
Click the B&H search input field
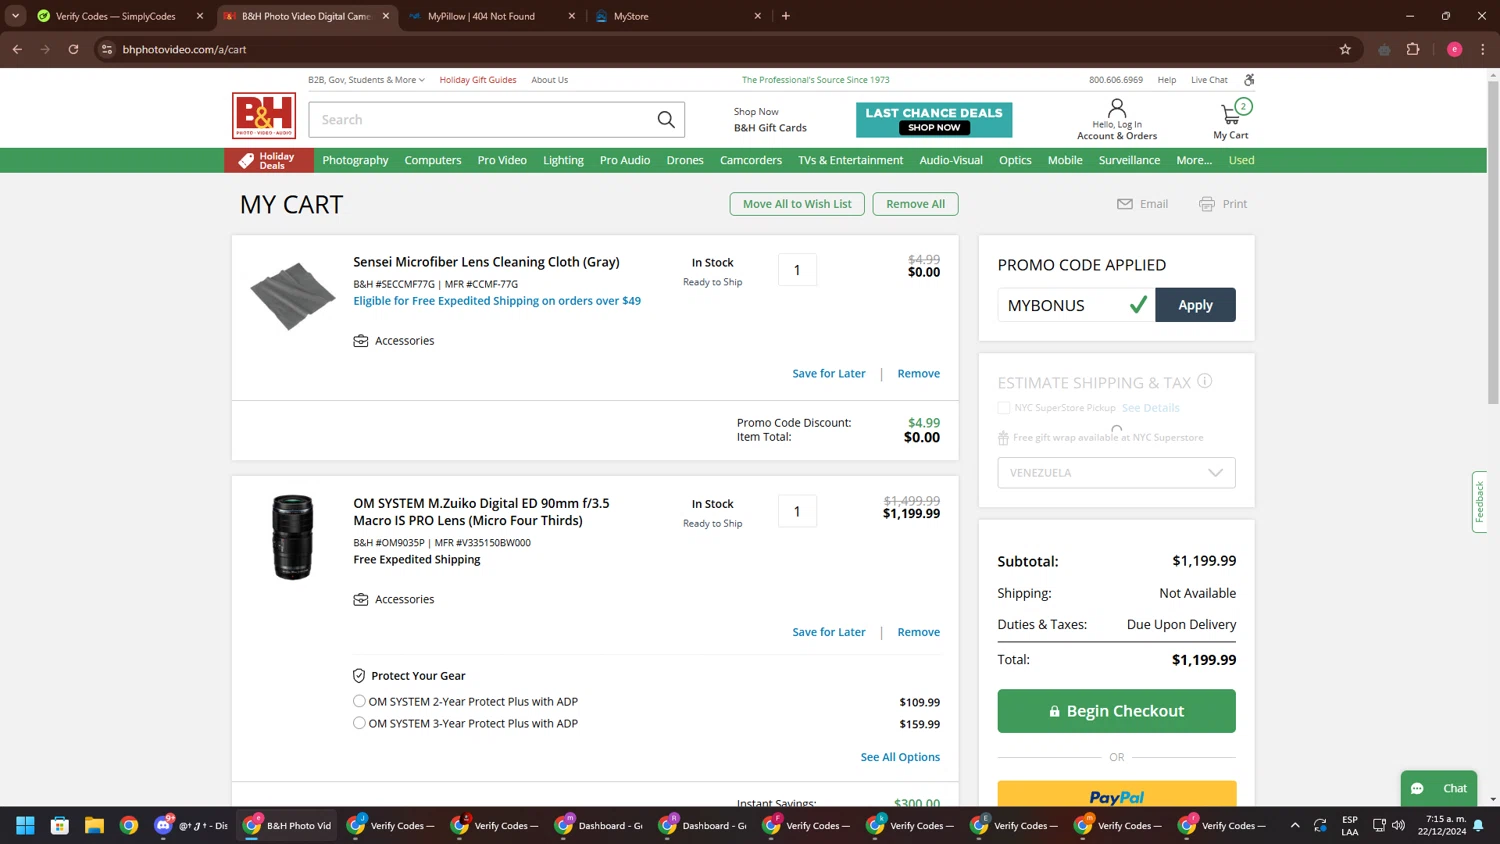coord(480,120)
